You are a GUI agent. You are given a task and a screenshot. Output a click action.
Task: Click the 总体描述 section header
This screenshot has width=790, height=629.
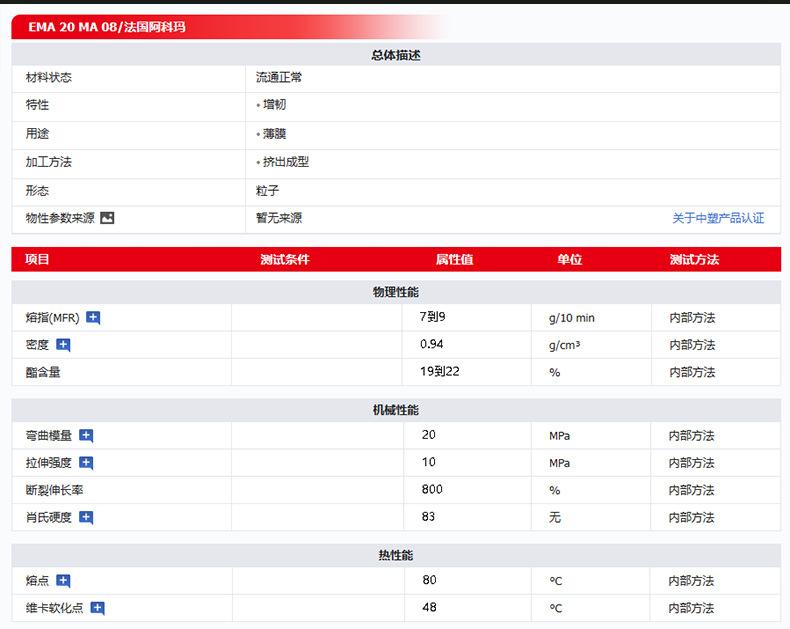click(396, 55)
